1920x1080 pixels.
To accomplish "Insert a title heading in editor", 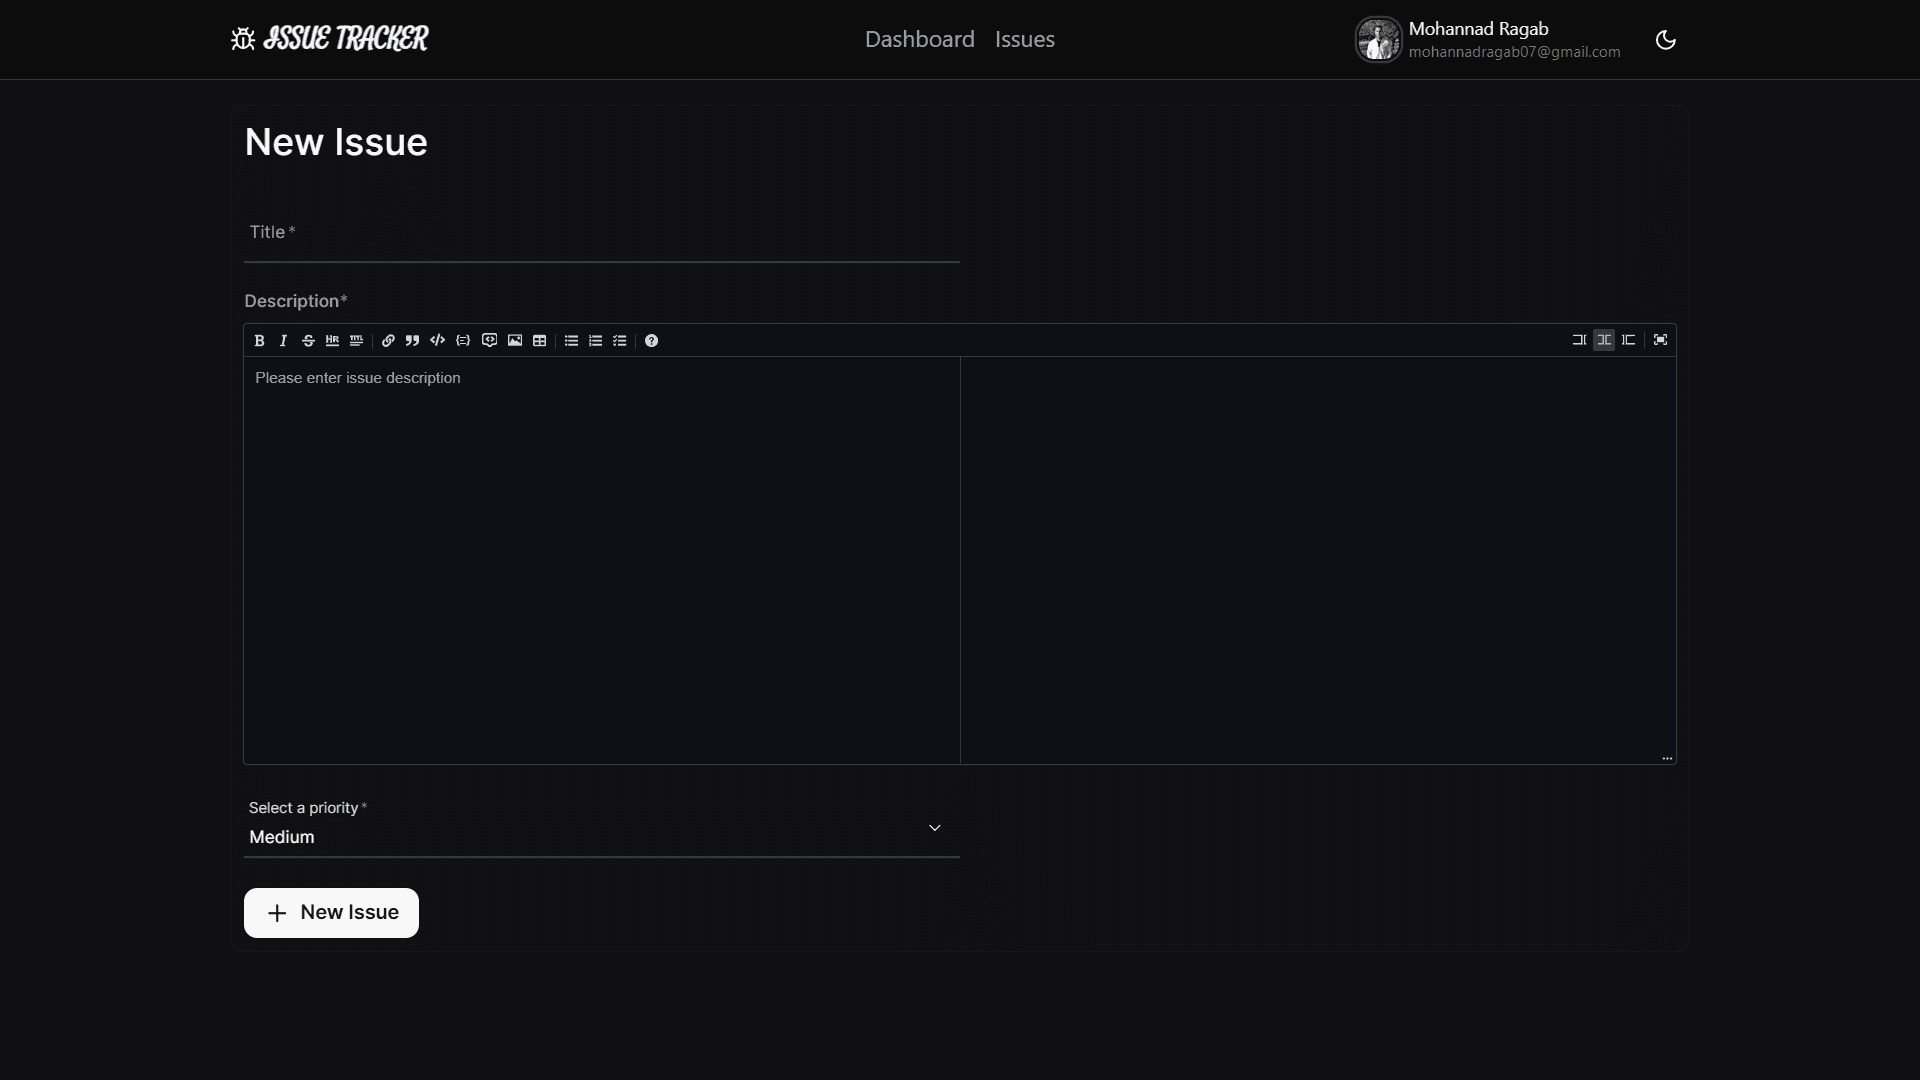I will click(x=356, y=341).
